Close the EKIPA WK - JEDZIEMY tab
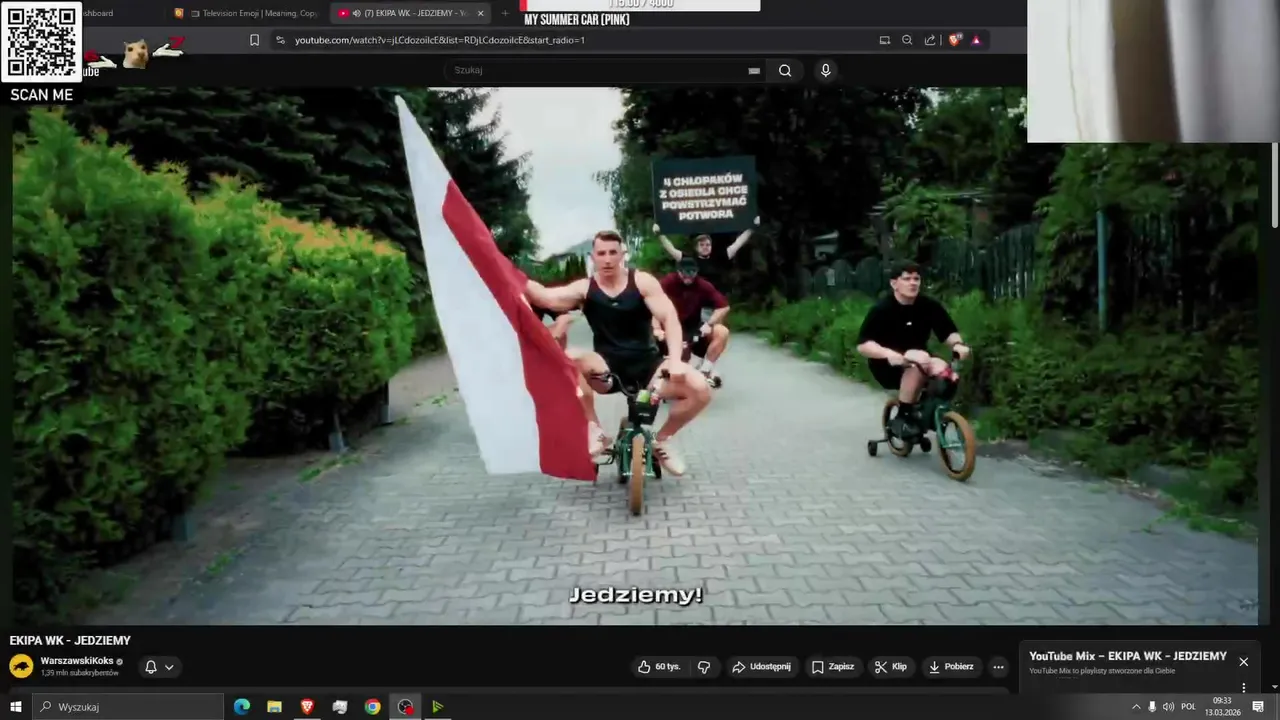1280x720 pixels. click(481, 13)
